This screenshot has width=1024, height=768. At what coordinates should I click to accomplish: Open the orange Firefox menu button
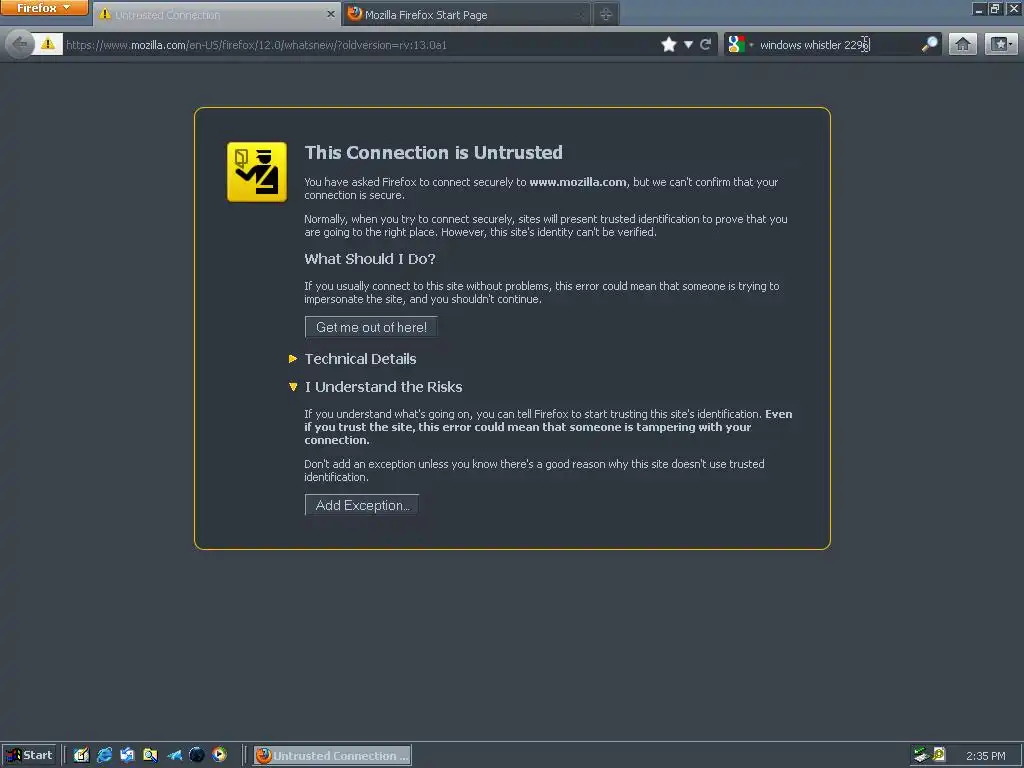(44, 8)
